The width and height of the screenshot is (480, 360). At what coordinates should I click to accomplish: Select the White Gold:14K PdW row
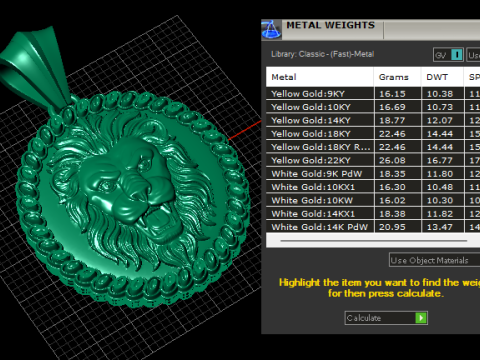point(373,227)
